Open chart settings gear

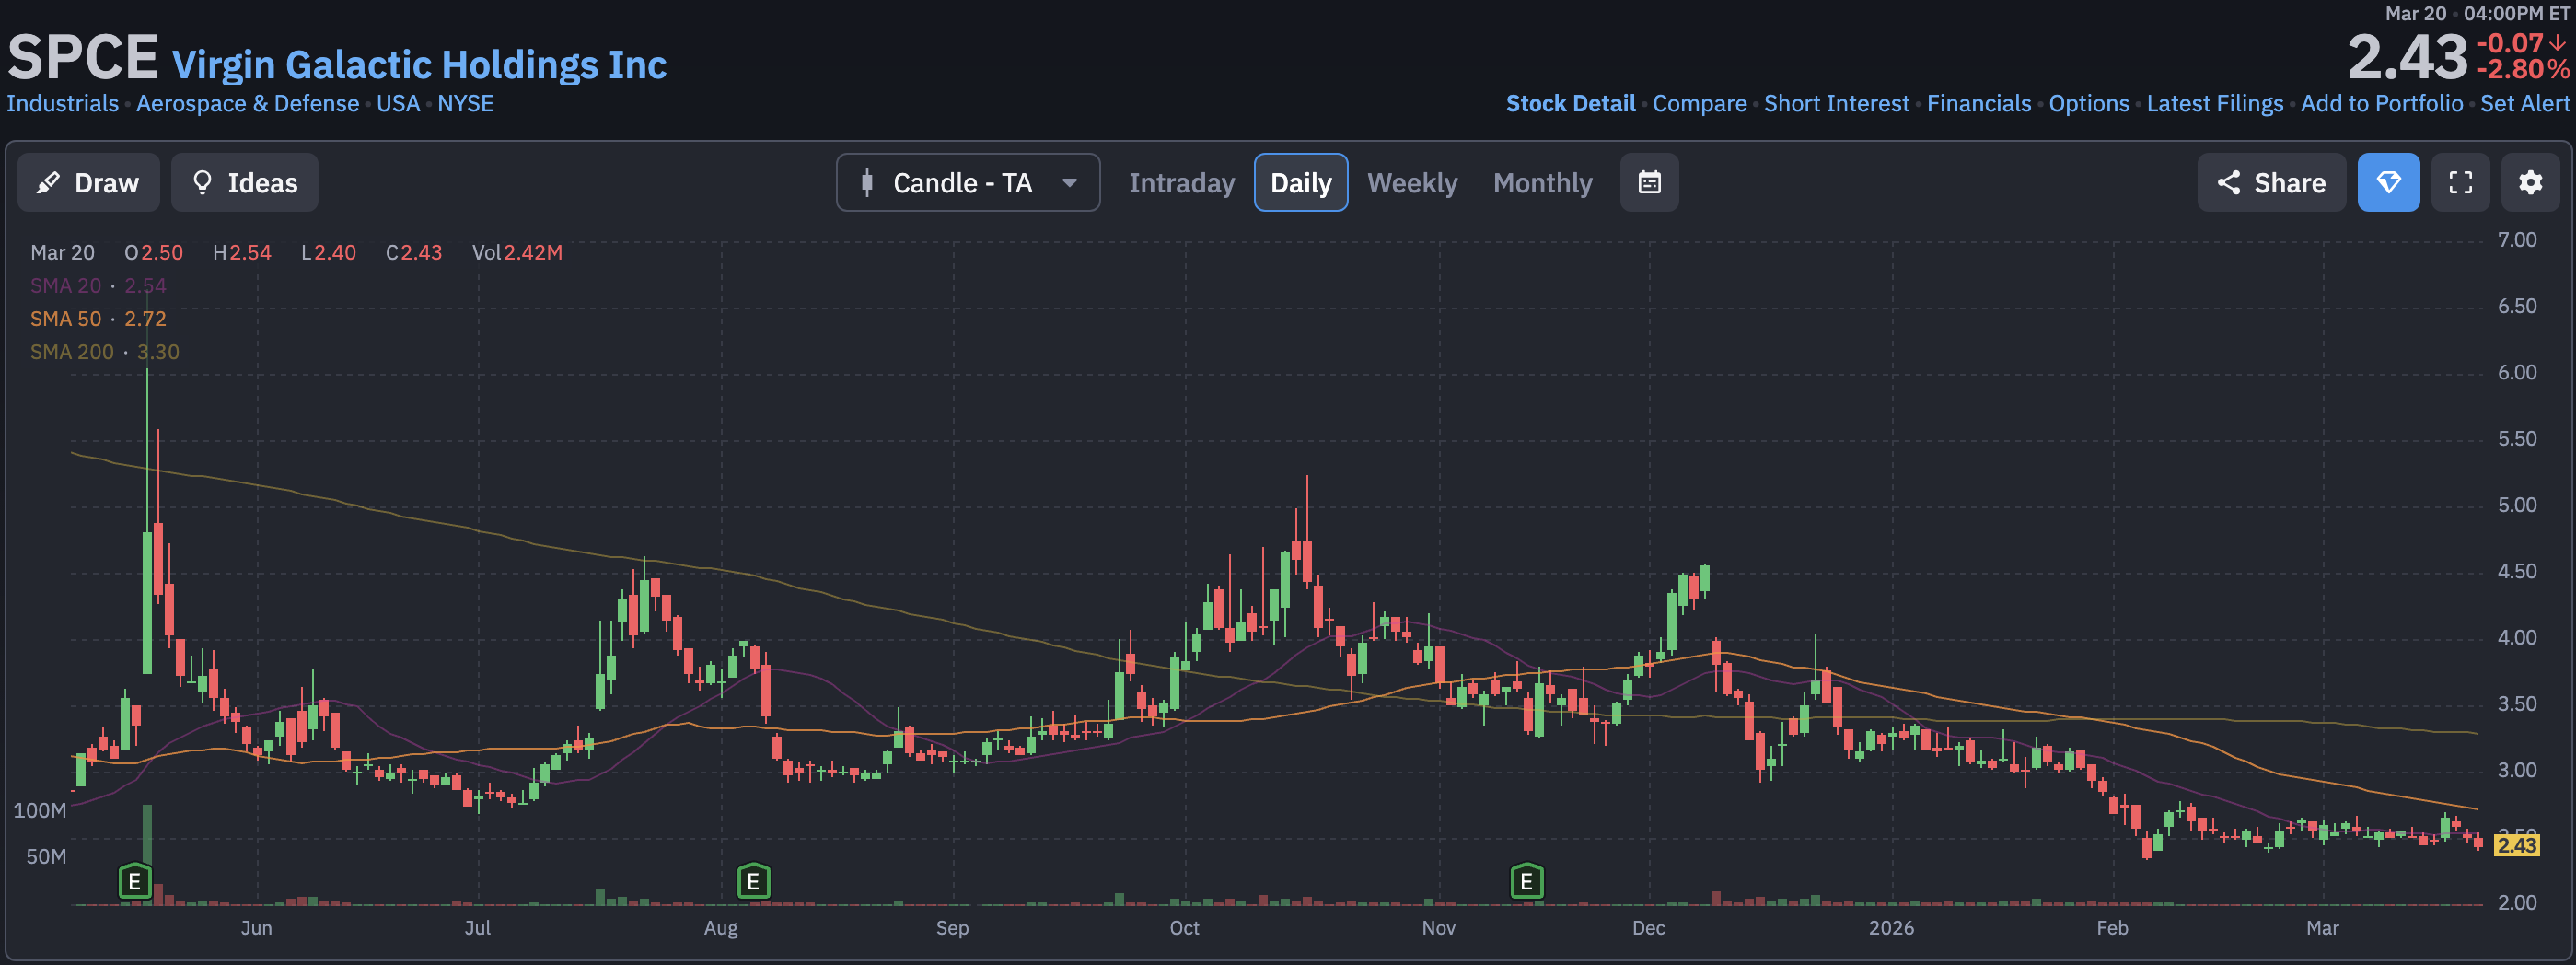click(x=2530, y=183)
